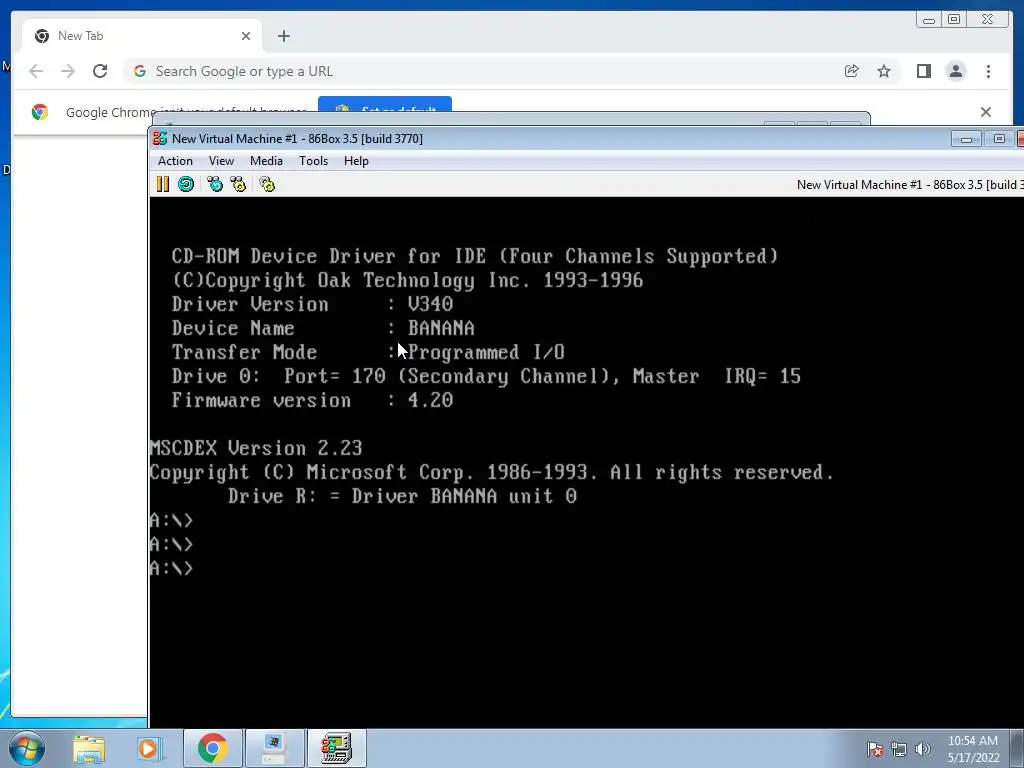Open the Help menu in 86Box
The image size is (1024, 768).
pos(357,161)
